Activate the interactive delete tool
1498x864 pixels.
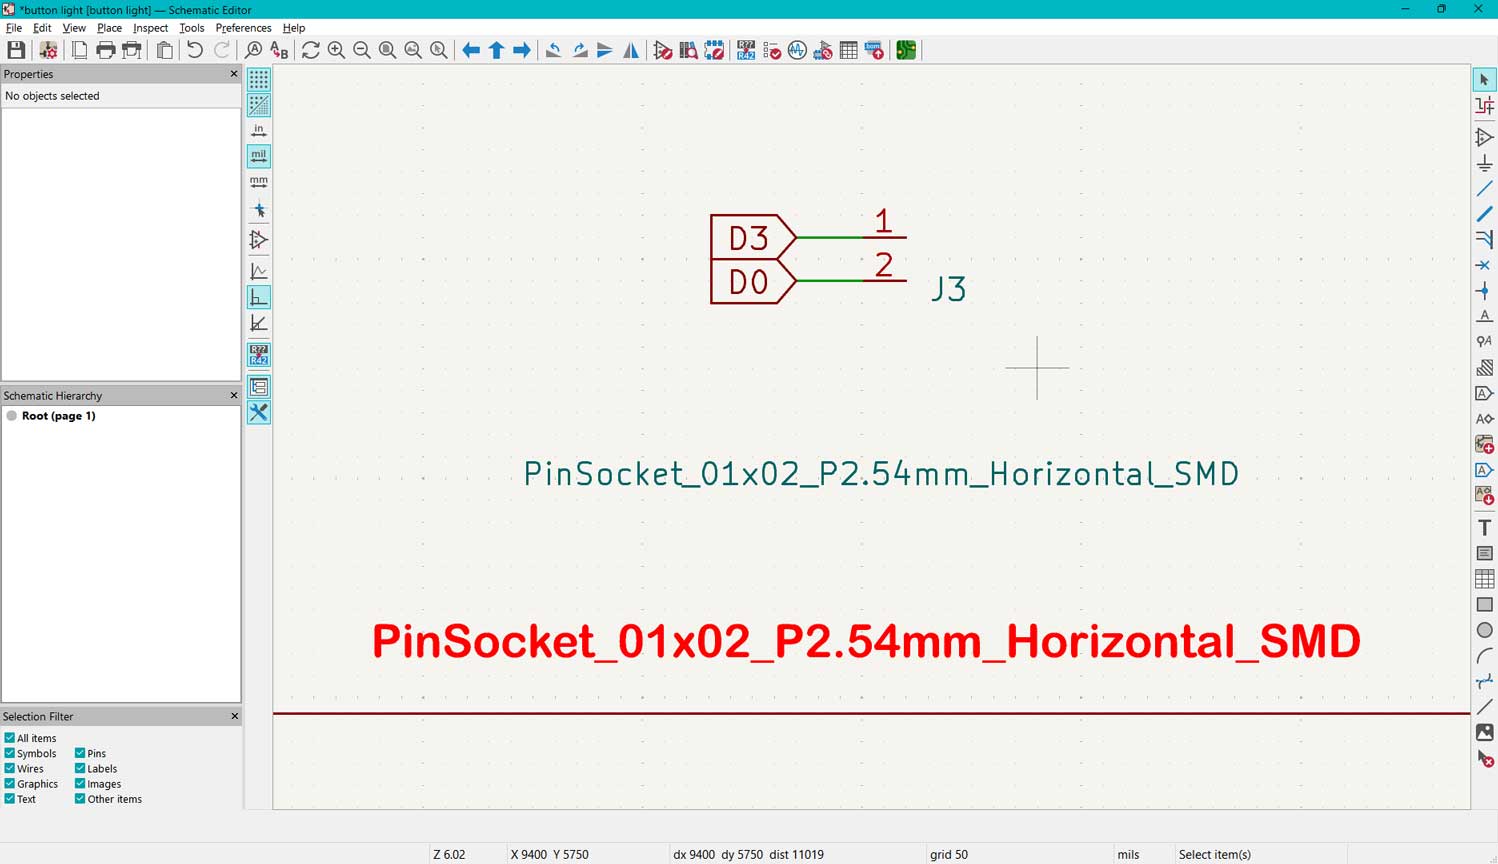[x=1485, y=759]
